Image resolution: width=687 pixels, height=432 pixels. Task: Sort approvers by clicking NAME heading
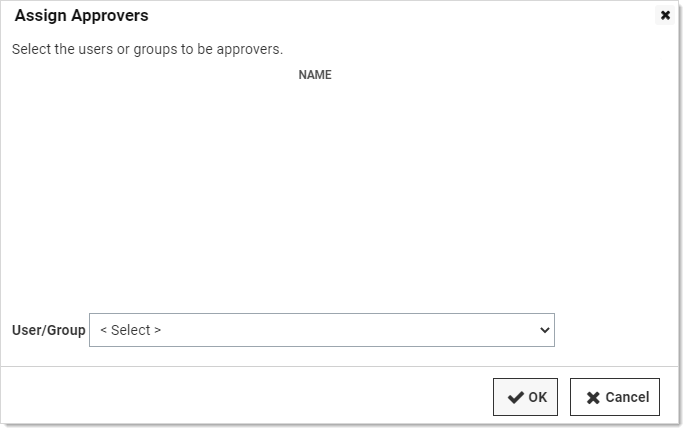pyautogui.click(x=315, y=75)
